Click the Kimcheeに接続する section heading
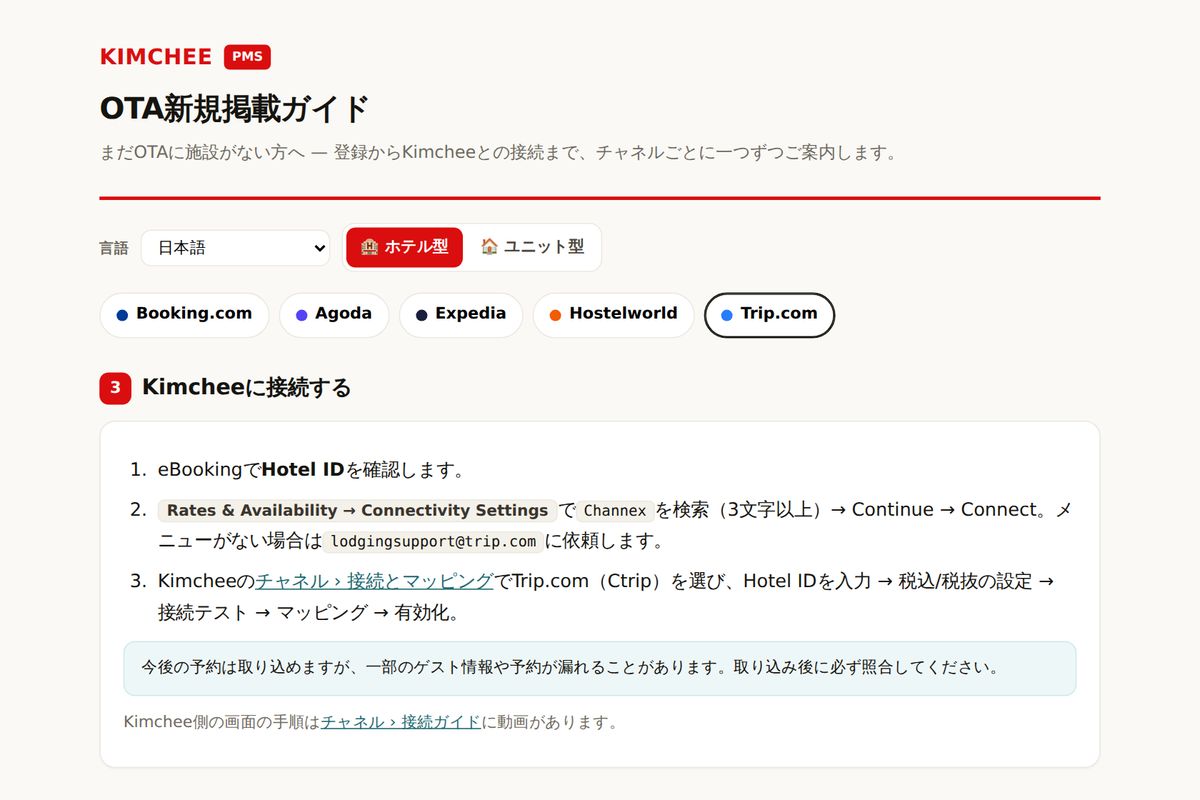This screenshot has height=800, width=1200. point(247,388)
